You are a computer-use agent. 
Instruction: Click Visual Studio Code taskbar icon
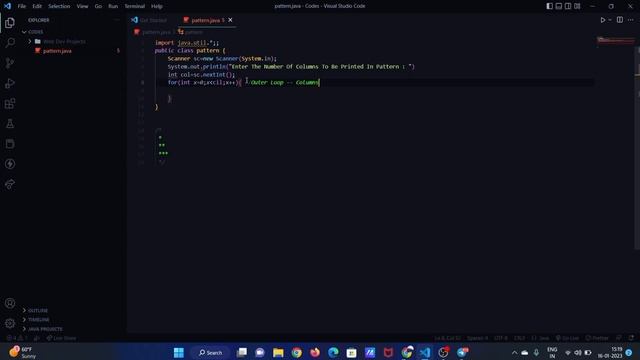[x=425, y=352]
